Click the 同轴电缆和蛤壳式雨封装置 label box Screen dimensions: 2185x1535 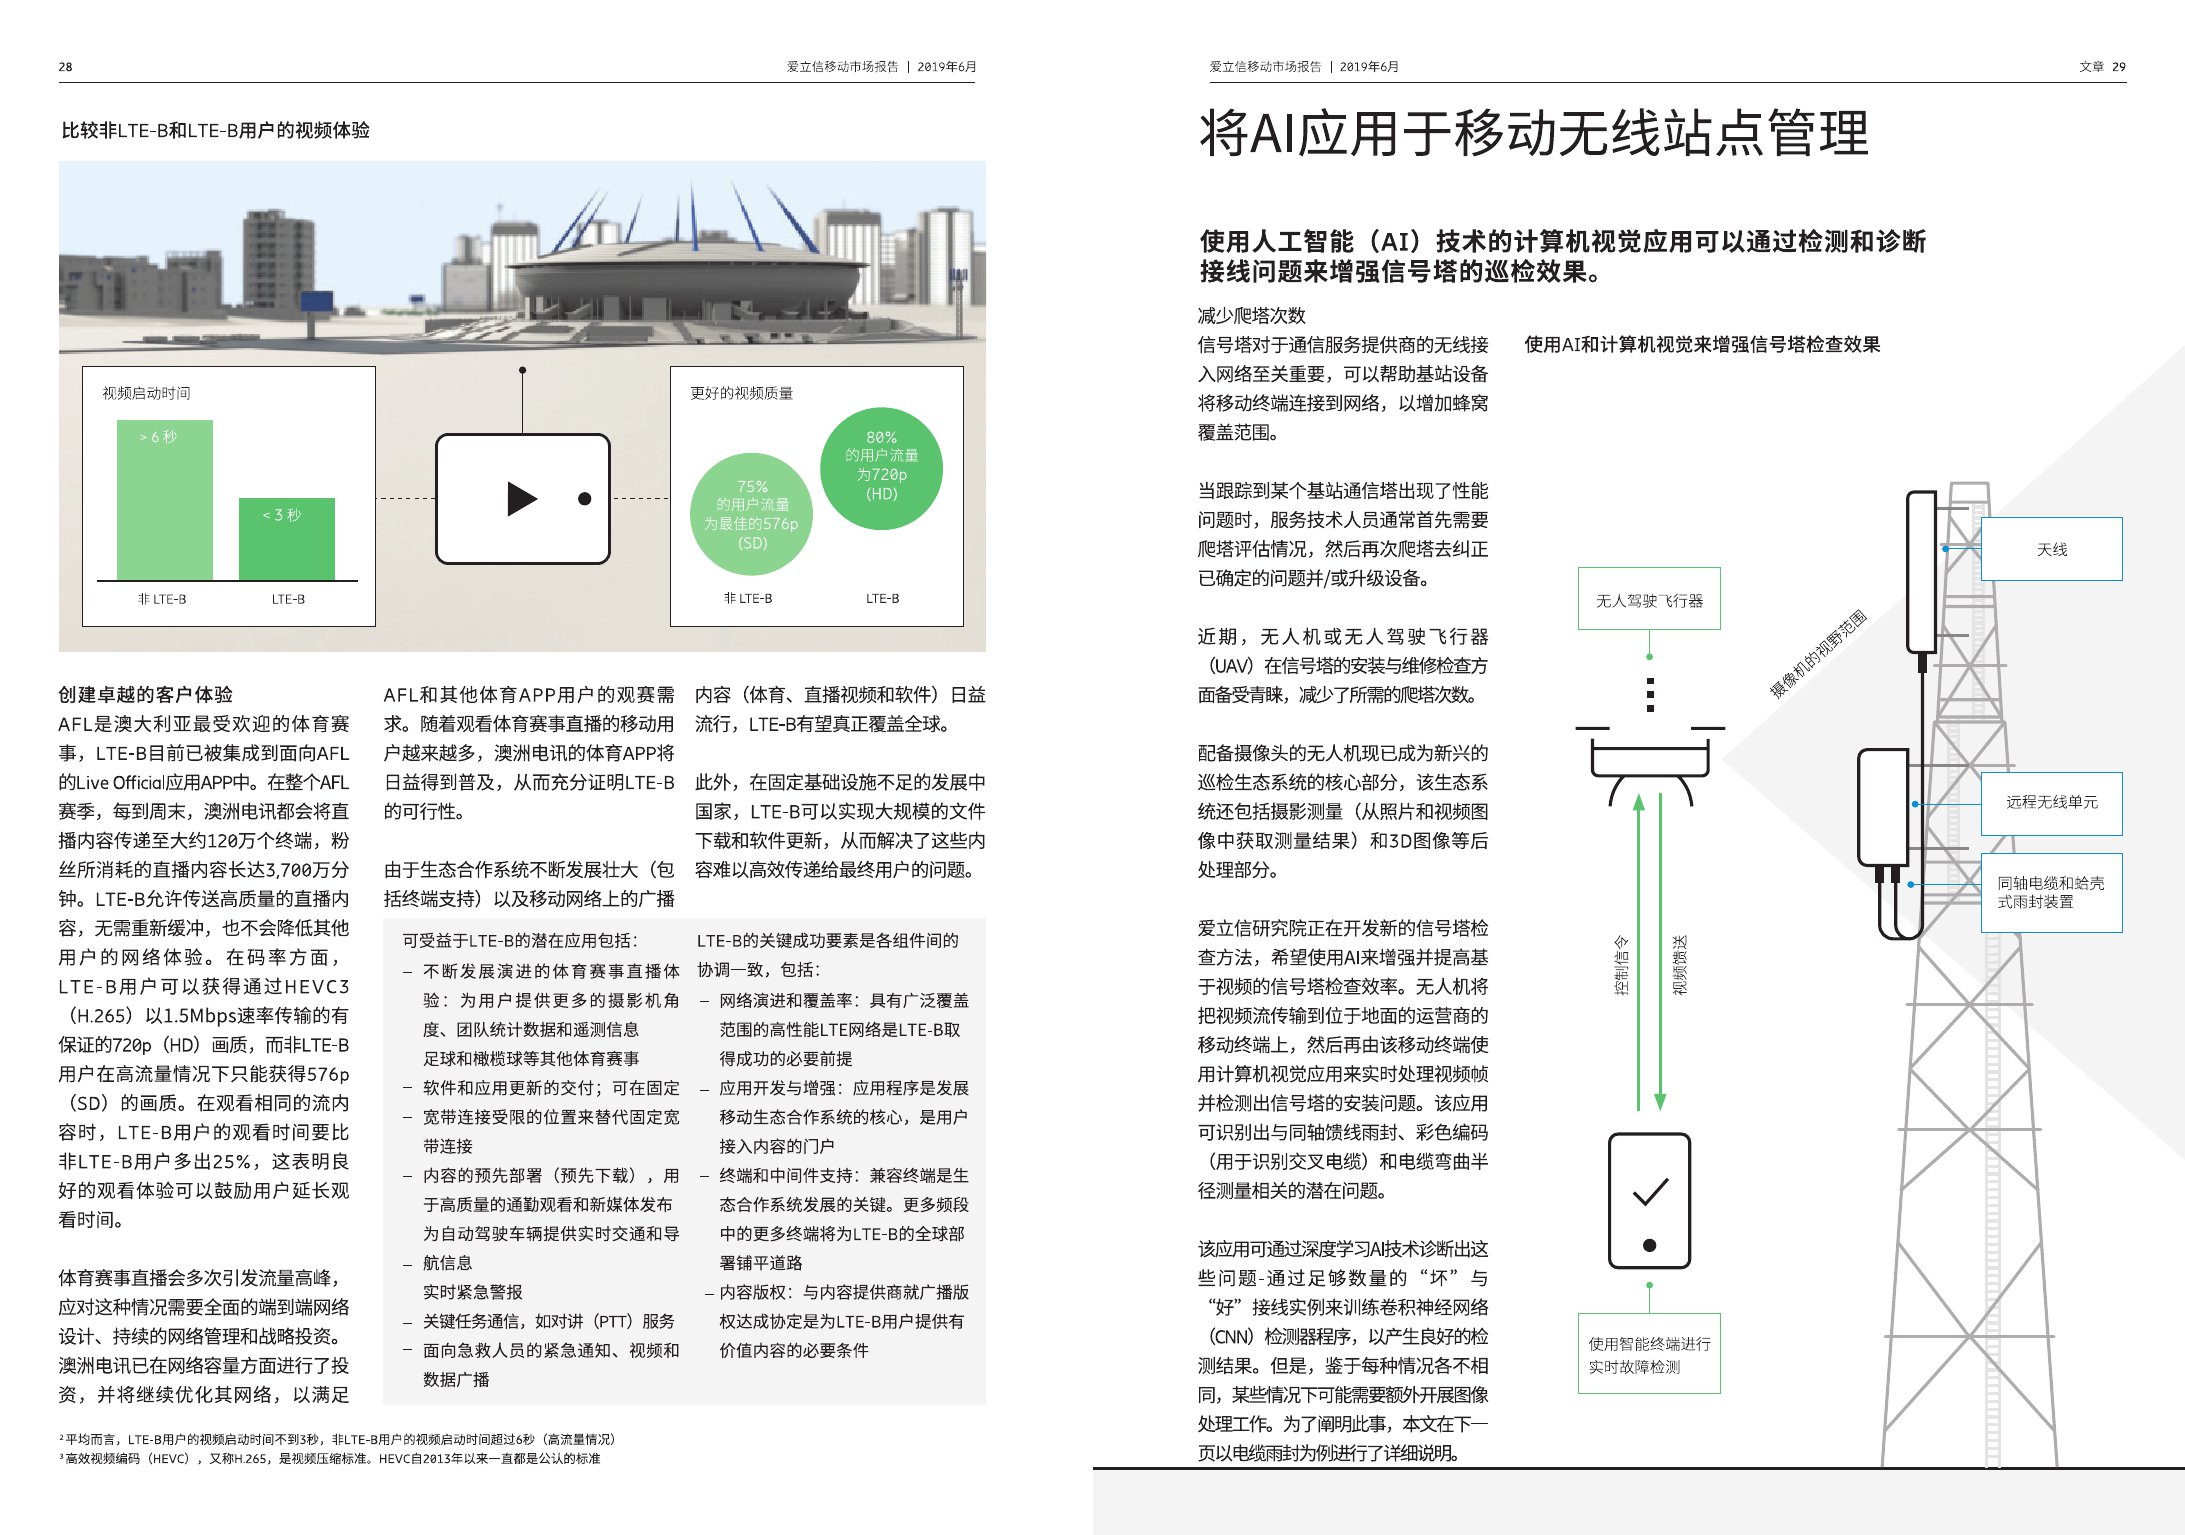tap(2051, 892)
